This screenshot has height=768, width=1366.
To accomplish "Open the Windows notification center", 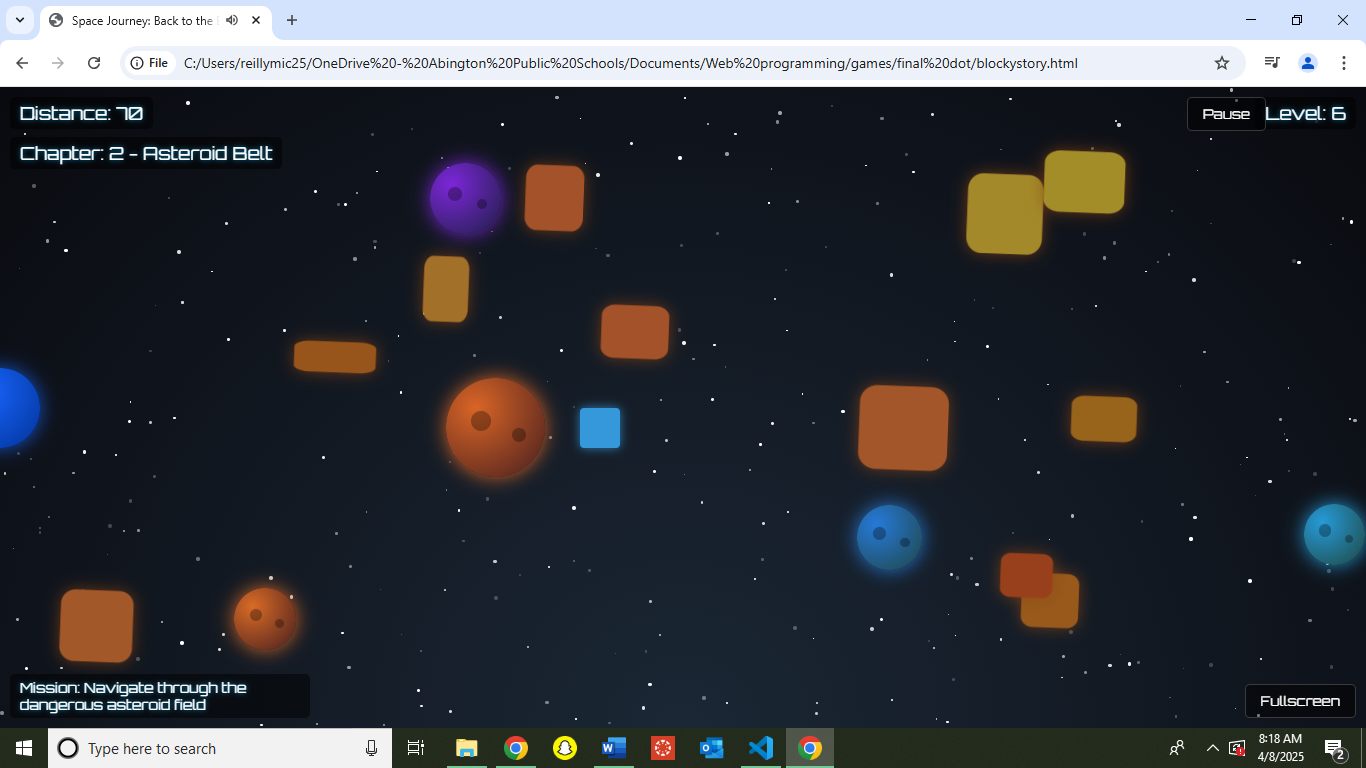I will pos(1334,748).
